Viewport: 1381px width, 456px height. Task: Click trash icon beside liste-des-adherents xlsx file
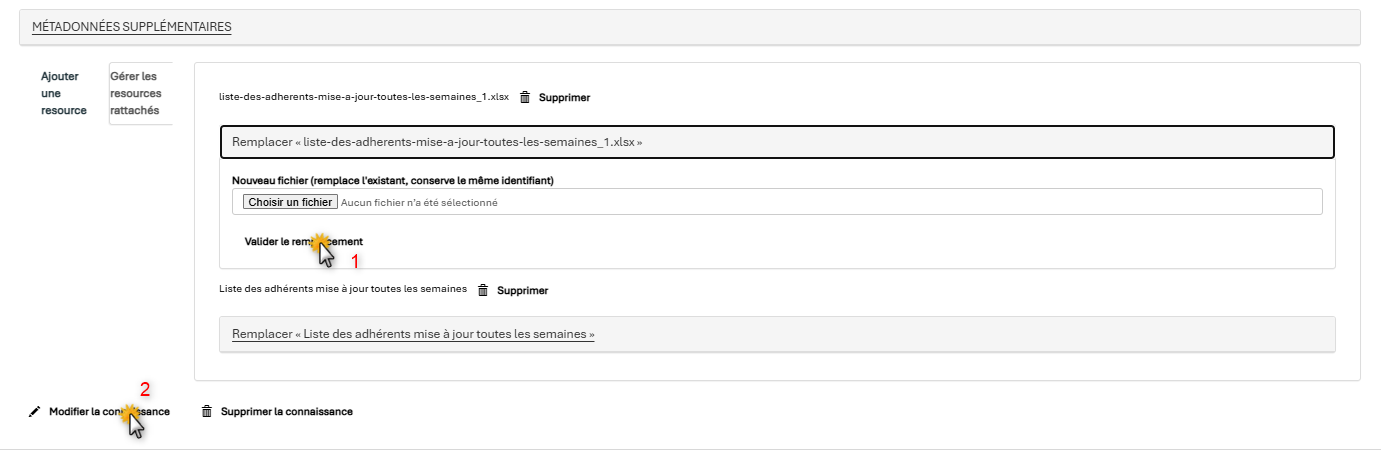tap(525, 98)
